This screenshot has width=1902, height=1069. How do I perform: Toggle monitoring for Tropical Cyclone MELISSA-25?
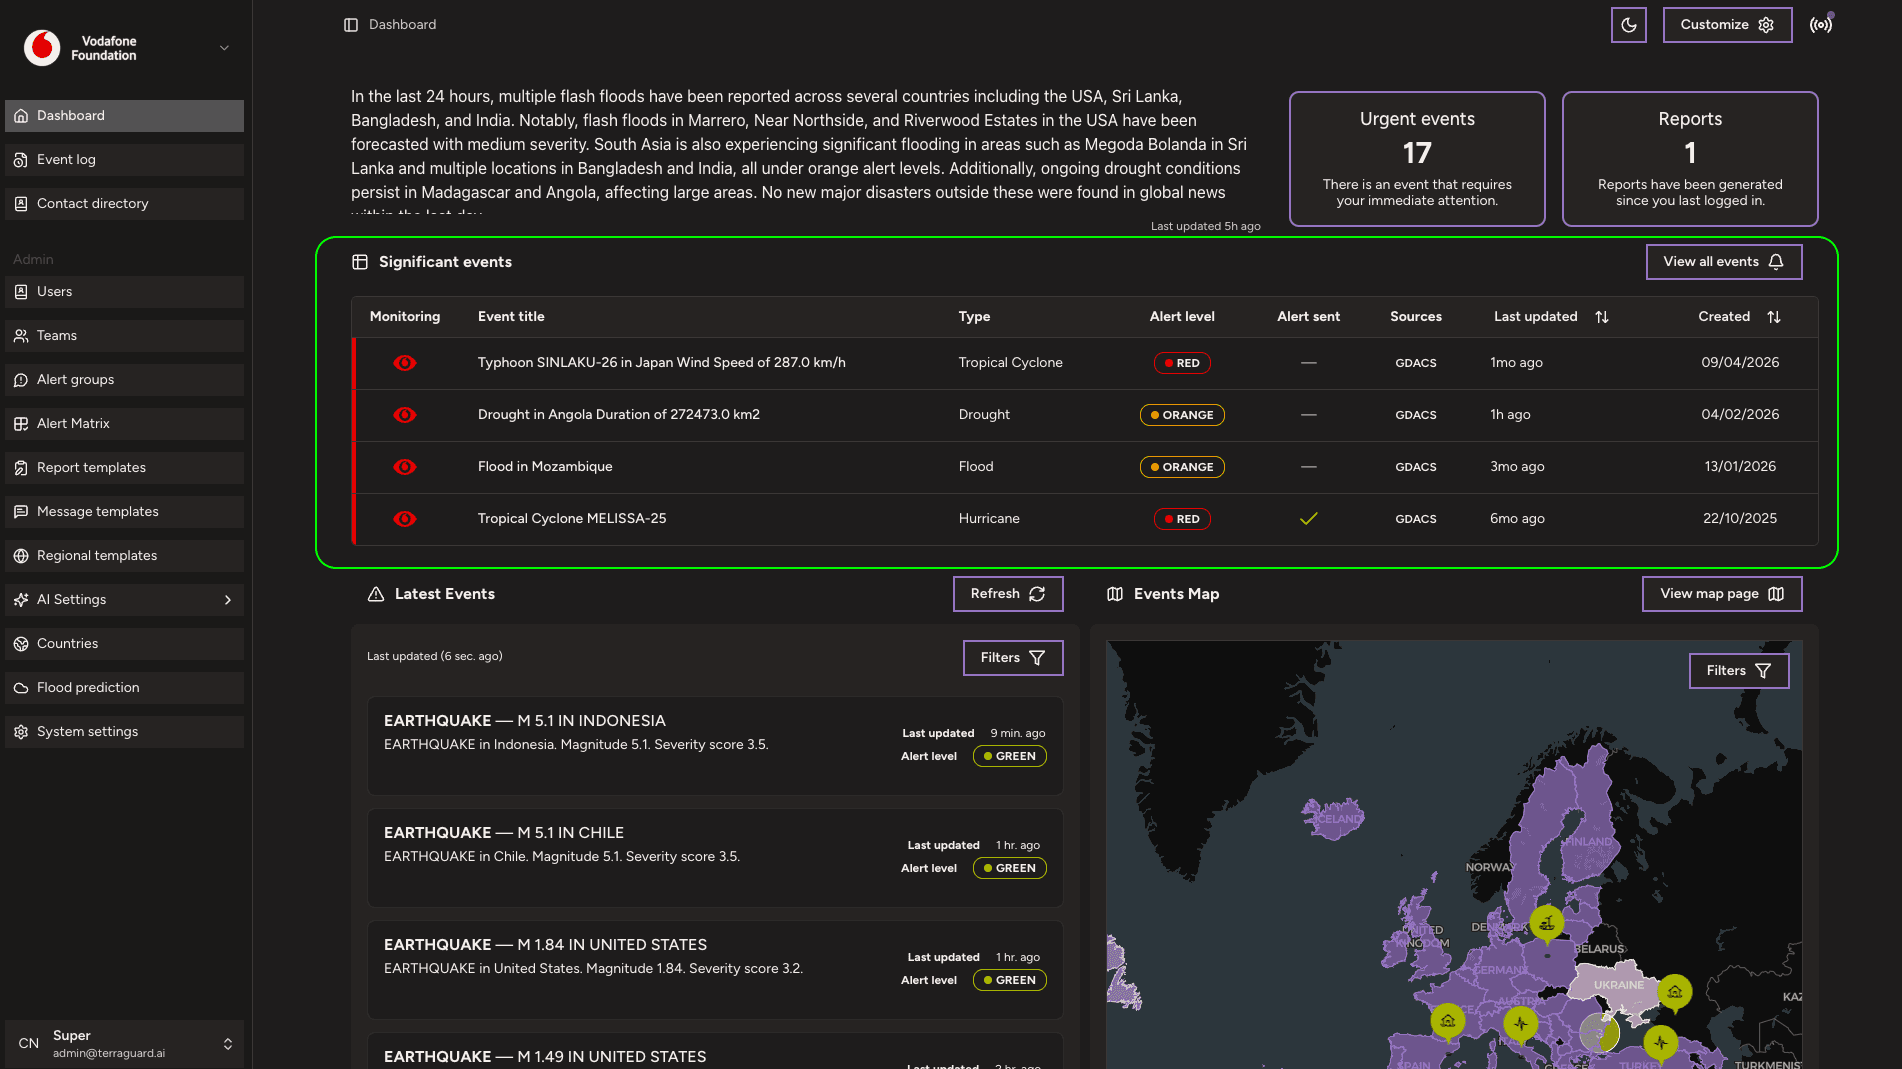pyautogui.click(x=405, y=519)
